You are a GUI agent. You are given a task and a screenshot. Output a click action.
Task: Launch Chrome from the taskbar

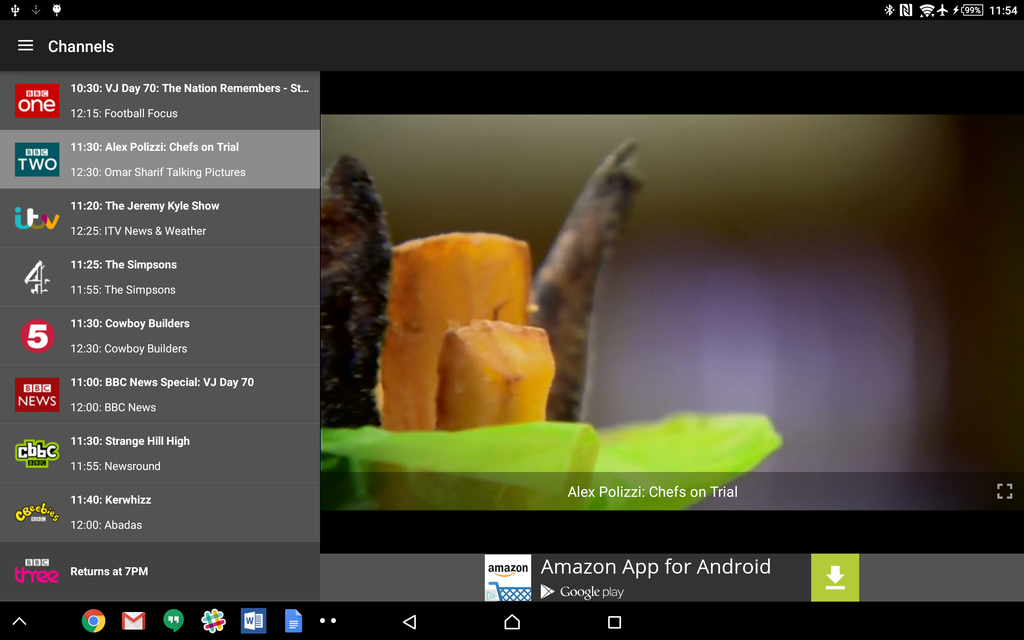(93, 620)
